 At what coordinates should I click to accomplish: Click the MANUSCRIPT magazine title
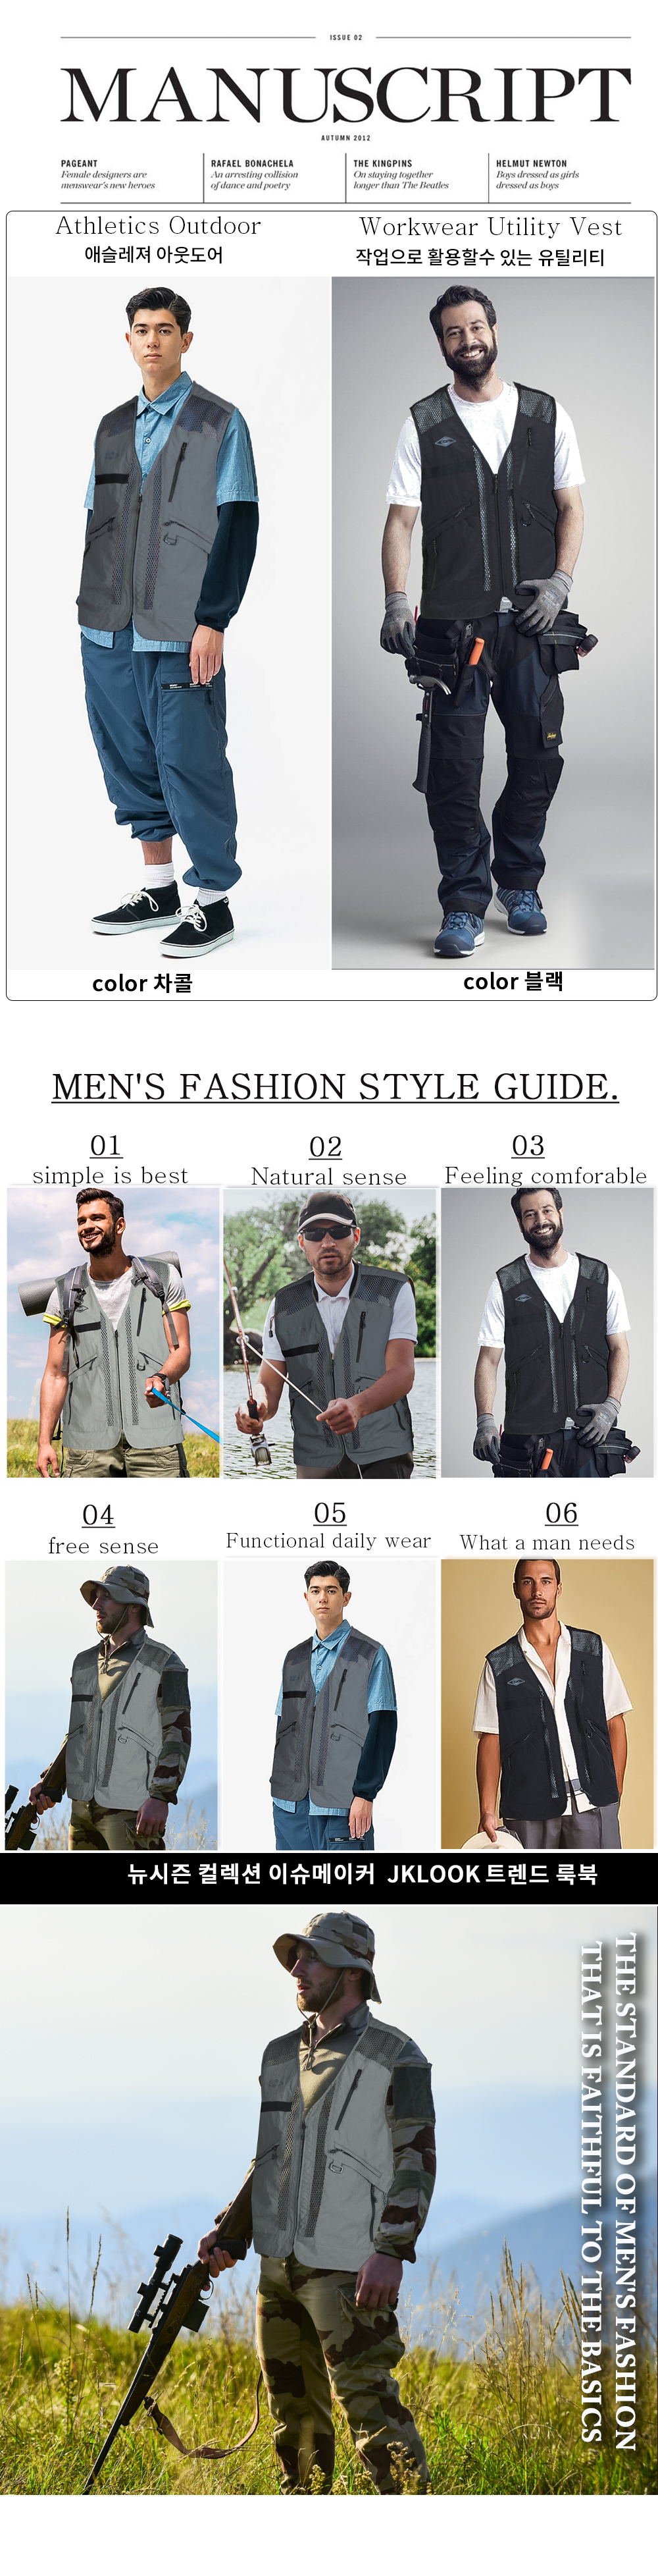point(345,96)
